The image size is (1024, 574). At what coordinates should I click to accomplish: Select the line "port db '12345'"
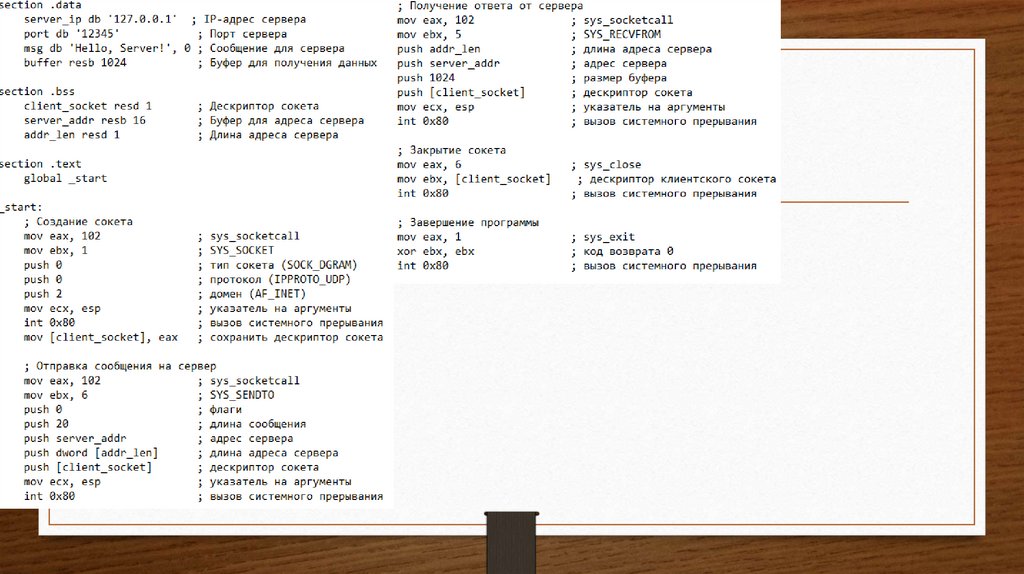[72, 34]
